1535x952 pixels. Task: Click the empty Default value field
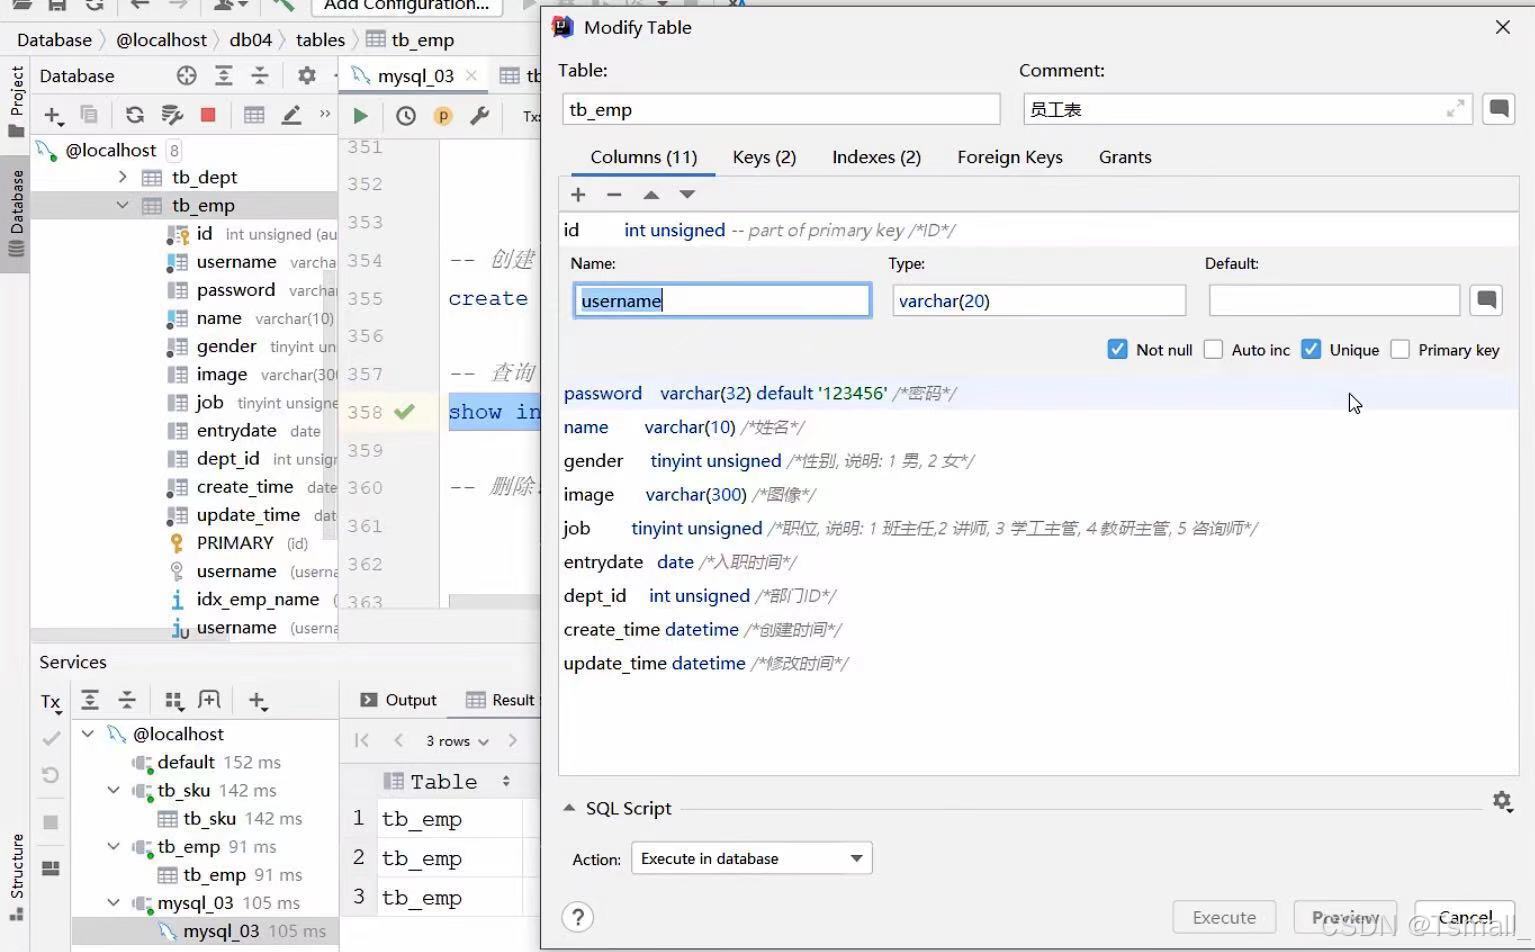click(x=1334, y=300)
